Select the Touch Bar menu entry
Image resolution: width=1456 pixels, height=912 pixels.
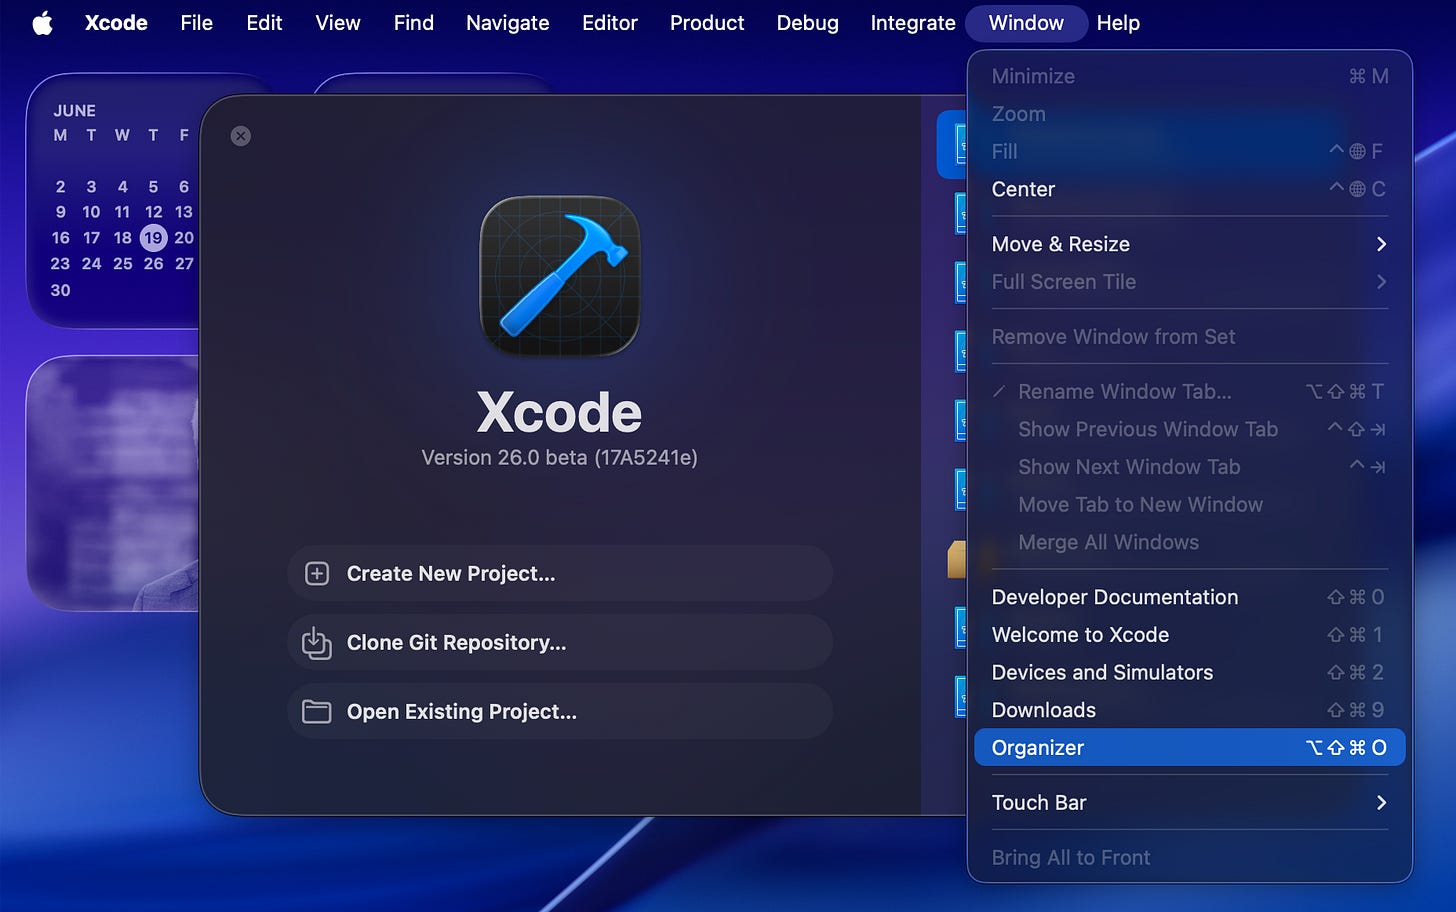pos(1190,803)
